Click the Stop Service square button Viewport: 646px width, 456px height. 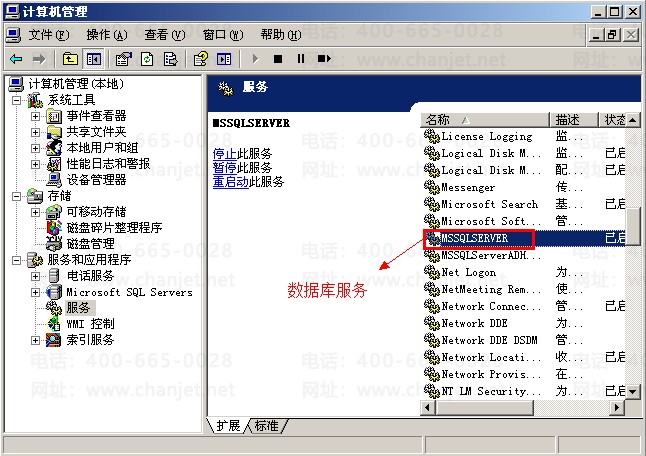(278, 59)
